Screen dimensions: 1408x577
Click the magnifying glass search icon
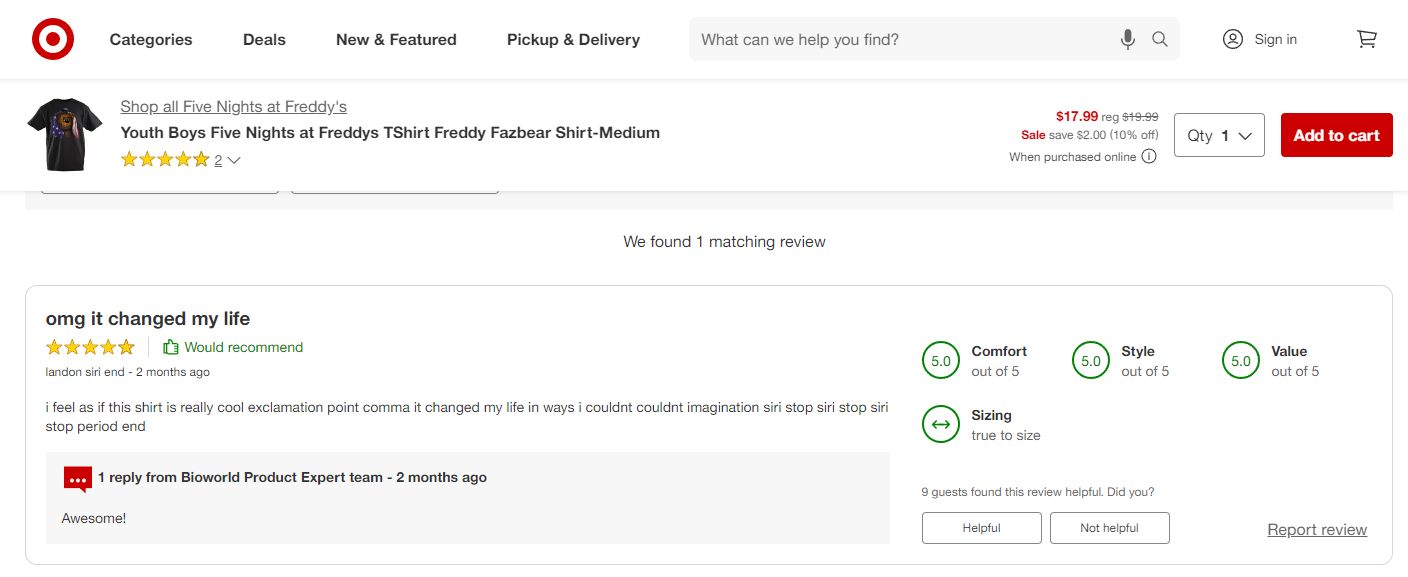1159,39
